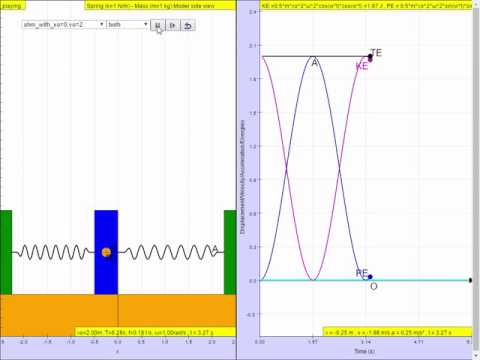Viewport: 480px width, 360px height.
Task: Click the 'A' label at the peak of the curve
Action: coord(315,63)
